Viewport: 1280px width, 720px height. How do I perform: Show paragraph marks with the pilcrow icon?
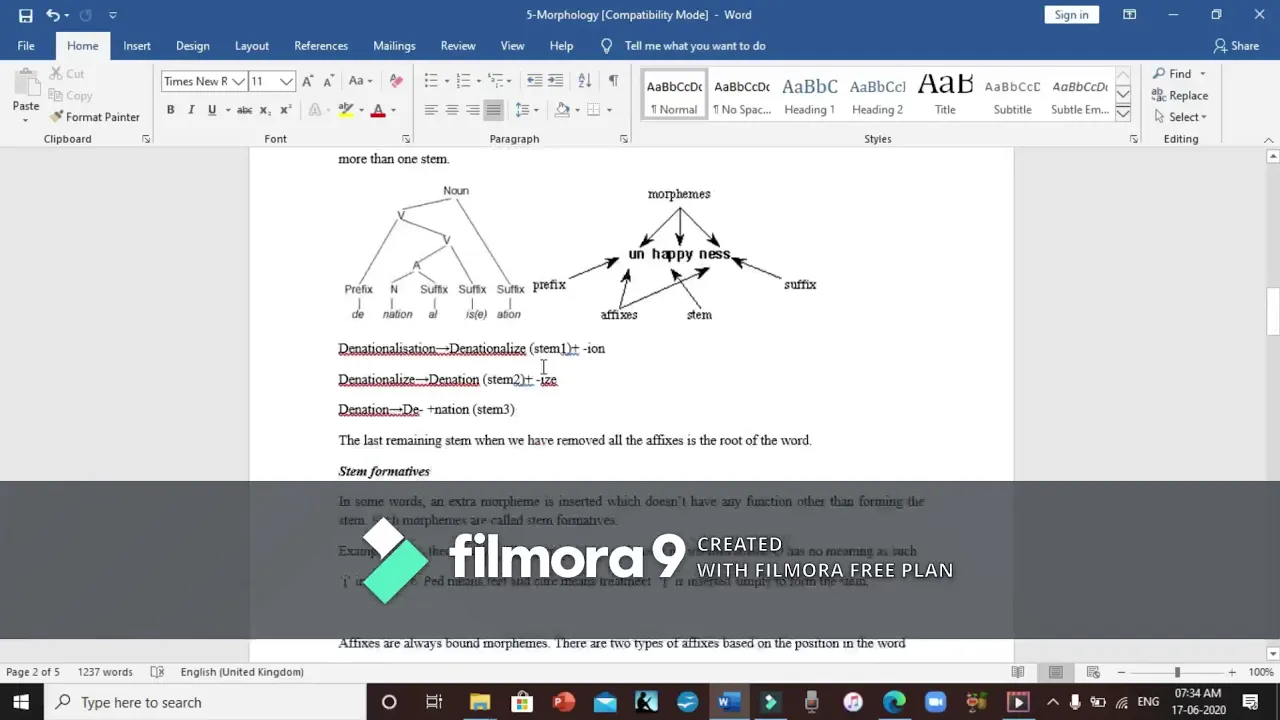coord(613,81)
